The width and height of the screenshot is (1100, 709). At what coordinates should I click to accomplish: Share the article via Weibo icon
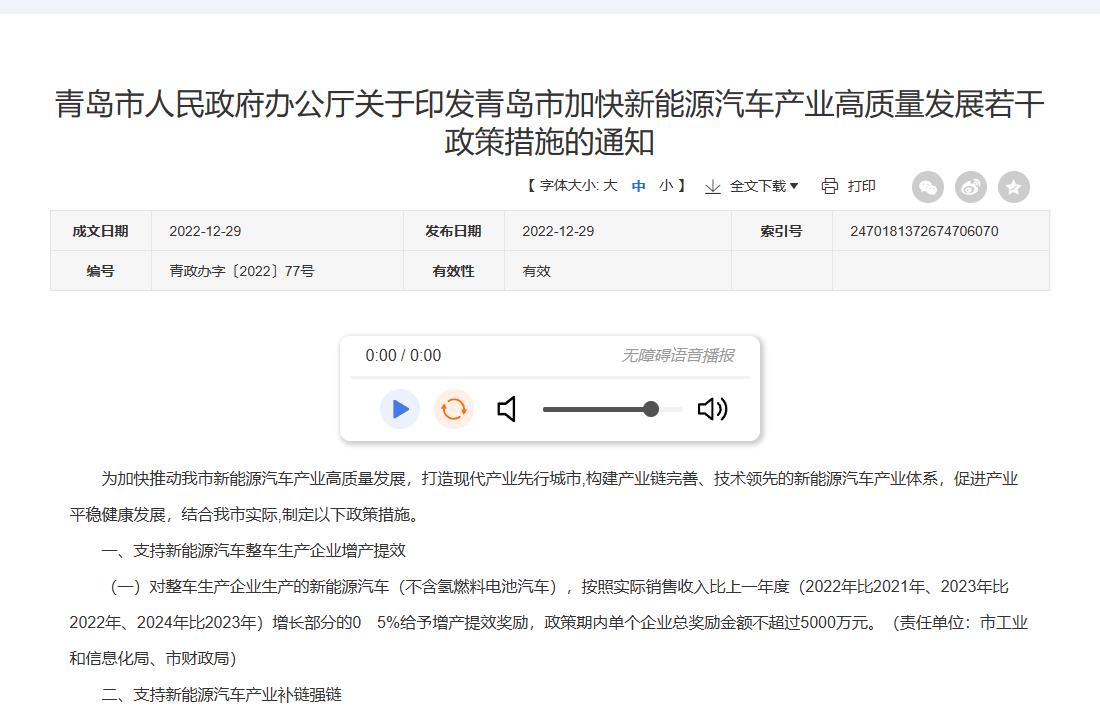pos(971,187)
